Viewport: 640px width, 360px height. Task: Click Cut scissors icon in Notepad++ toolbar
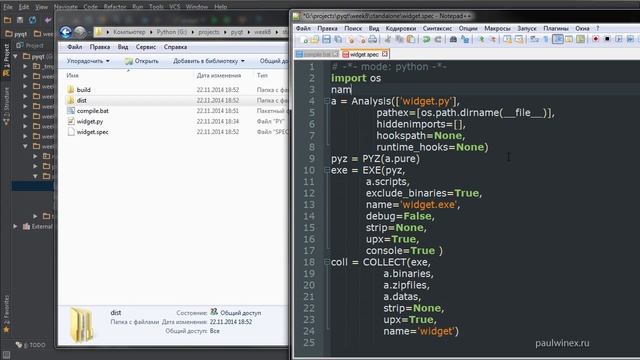click(388, 40)
